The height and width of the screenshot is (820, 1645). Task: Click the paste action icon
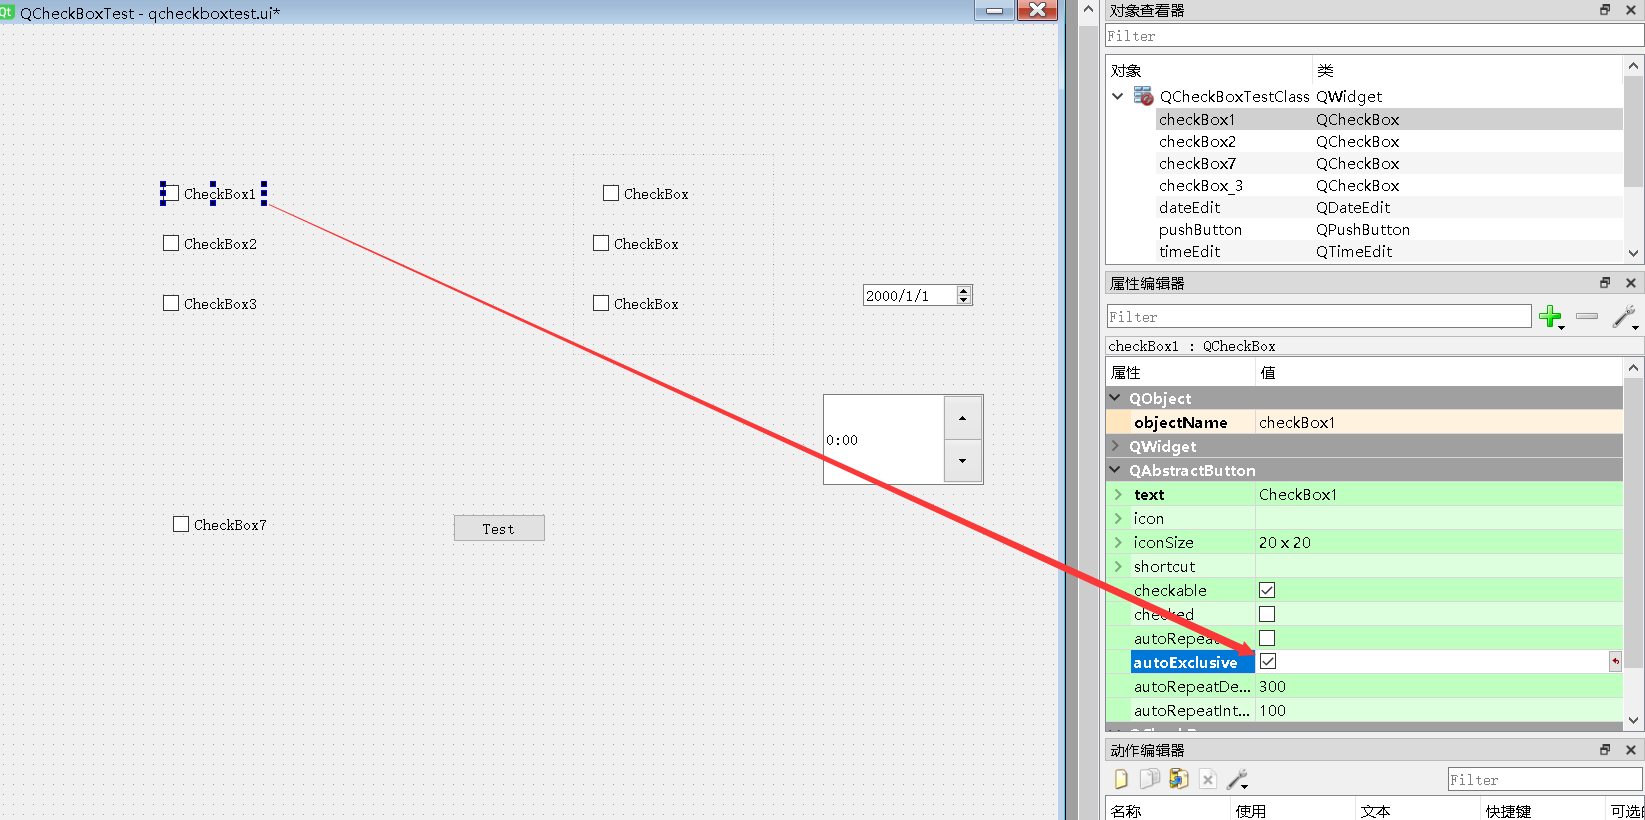[1179, 779]
